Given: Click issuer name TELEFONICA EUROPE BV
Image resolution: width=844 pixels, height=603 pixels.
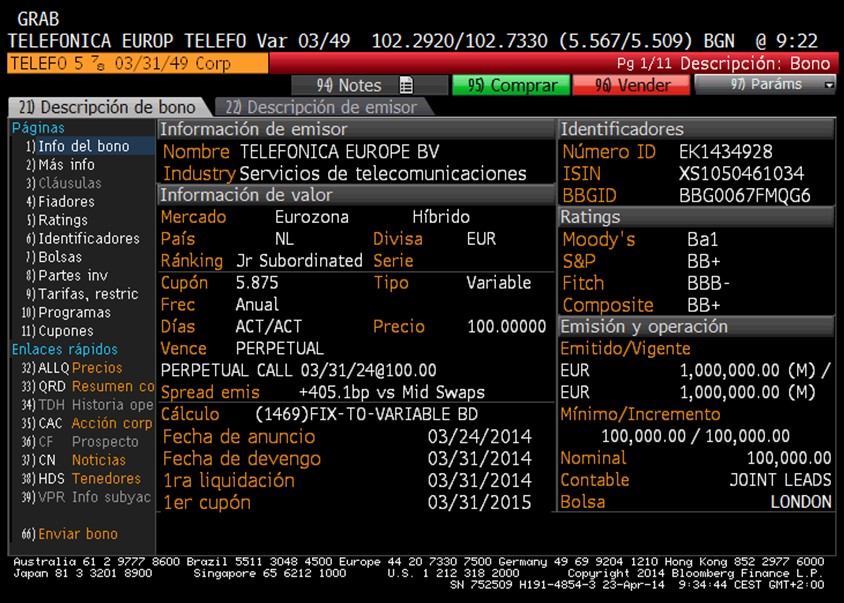Looking at the screenshot, I should [339, 152].
